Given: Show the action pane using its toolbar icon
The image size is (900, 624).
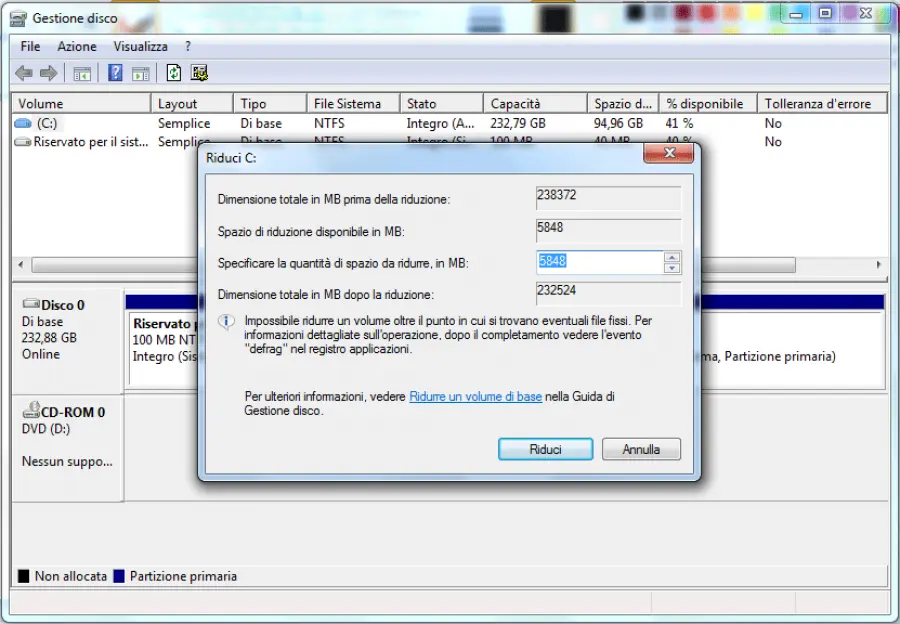Looking at the screenshot, I should point(140,72).
